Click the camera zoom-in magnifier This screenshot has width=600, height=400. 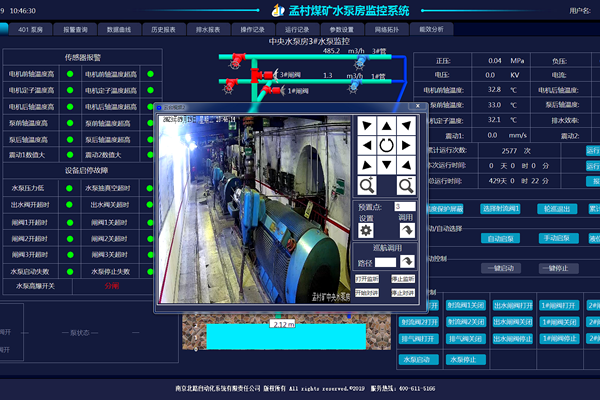point(366,185)
